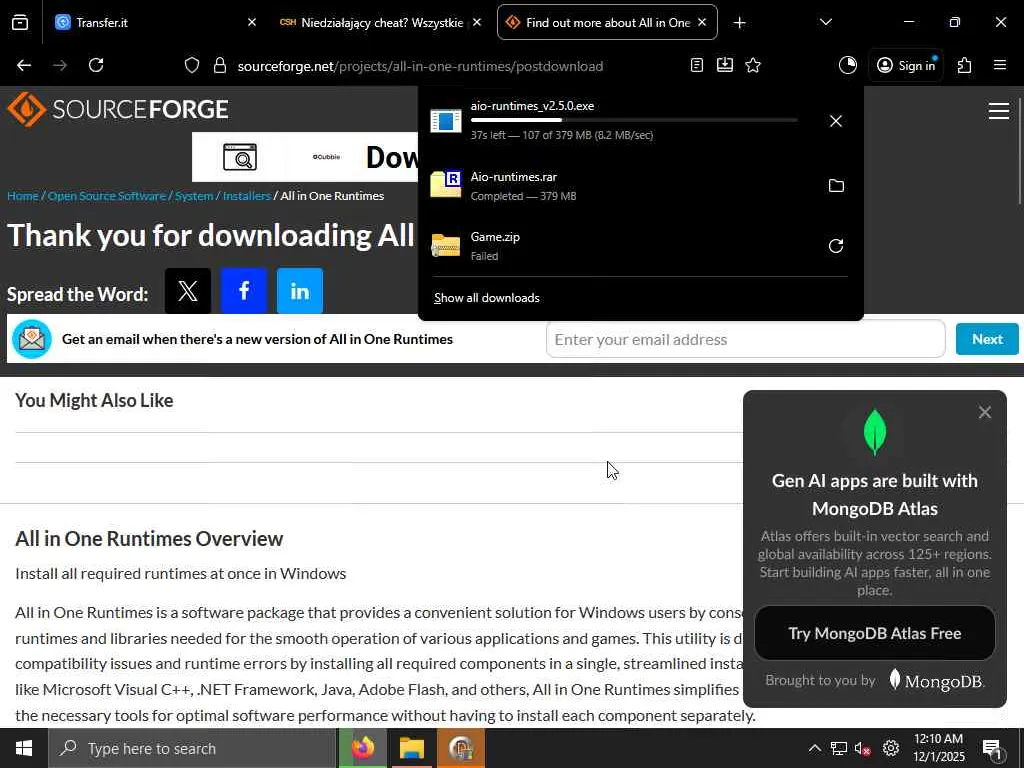1024x768 pixels.
Task: Open the Installers breadcrumb link
Action: click(247, 196)
